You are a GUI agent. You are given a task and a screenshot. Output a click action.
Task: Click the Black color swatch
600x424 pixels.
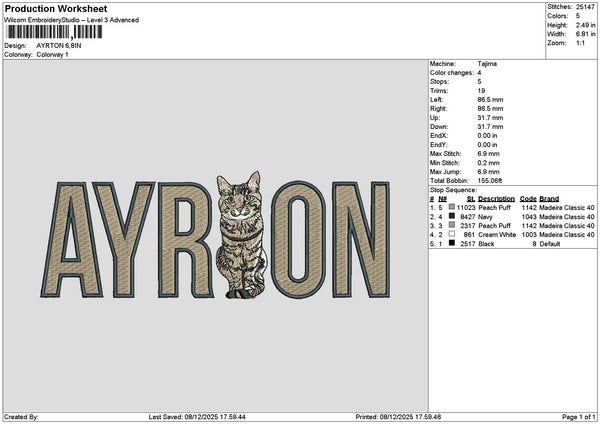(452, 243)
